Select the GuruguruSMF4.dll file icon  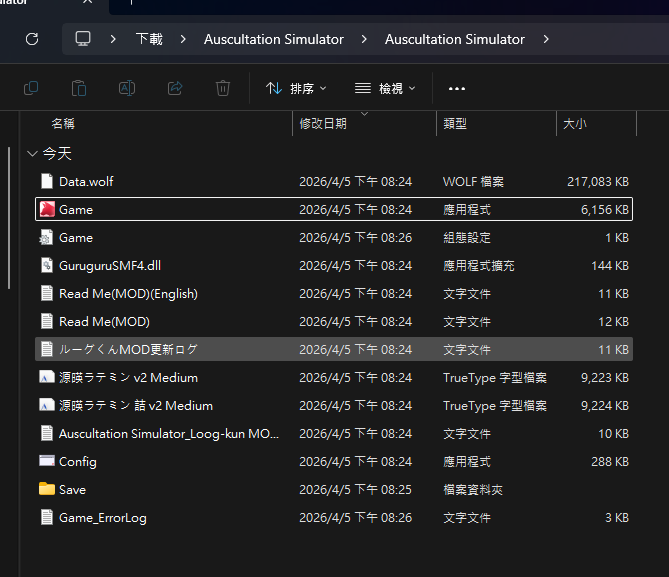(x=47, y=265)
